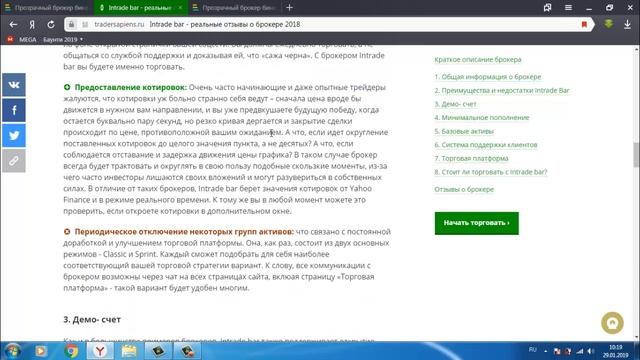Open bookmarks panel icon in title bar
The image size is (640, 360).
tap(547, 7)
